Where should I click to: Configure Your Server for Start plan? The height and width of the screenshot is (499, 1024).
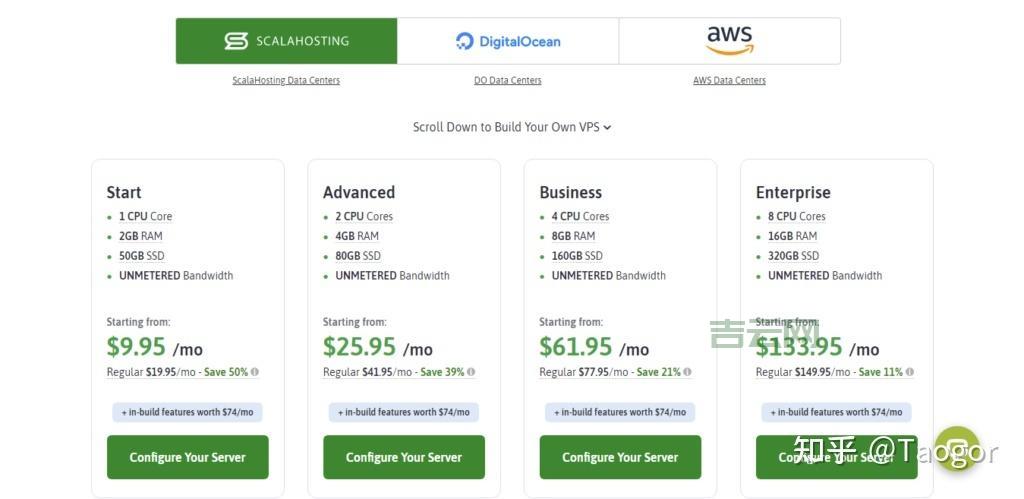click(187, 457)
